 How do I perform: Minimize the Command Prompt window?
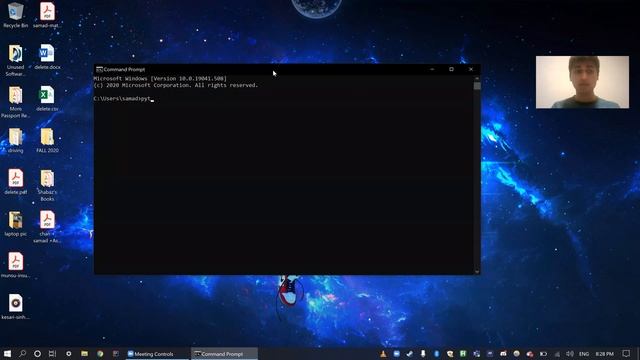(x=432, y=69)
